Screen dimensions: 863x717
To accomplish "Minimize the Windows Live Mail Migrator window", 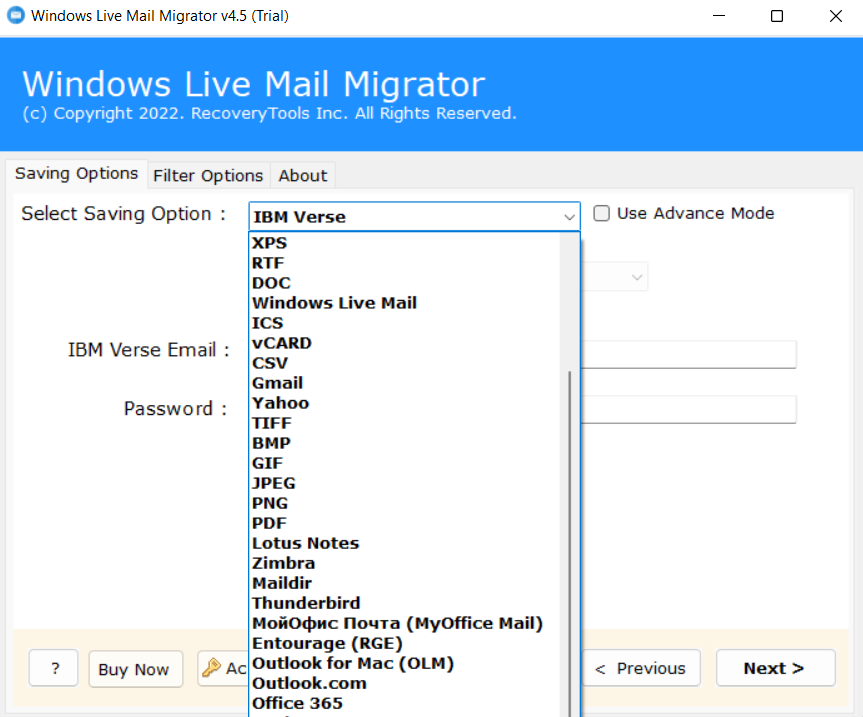I will click(719, 16).
